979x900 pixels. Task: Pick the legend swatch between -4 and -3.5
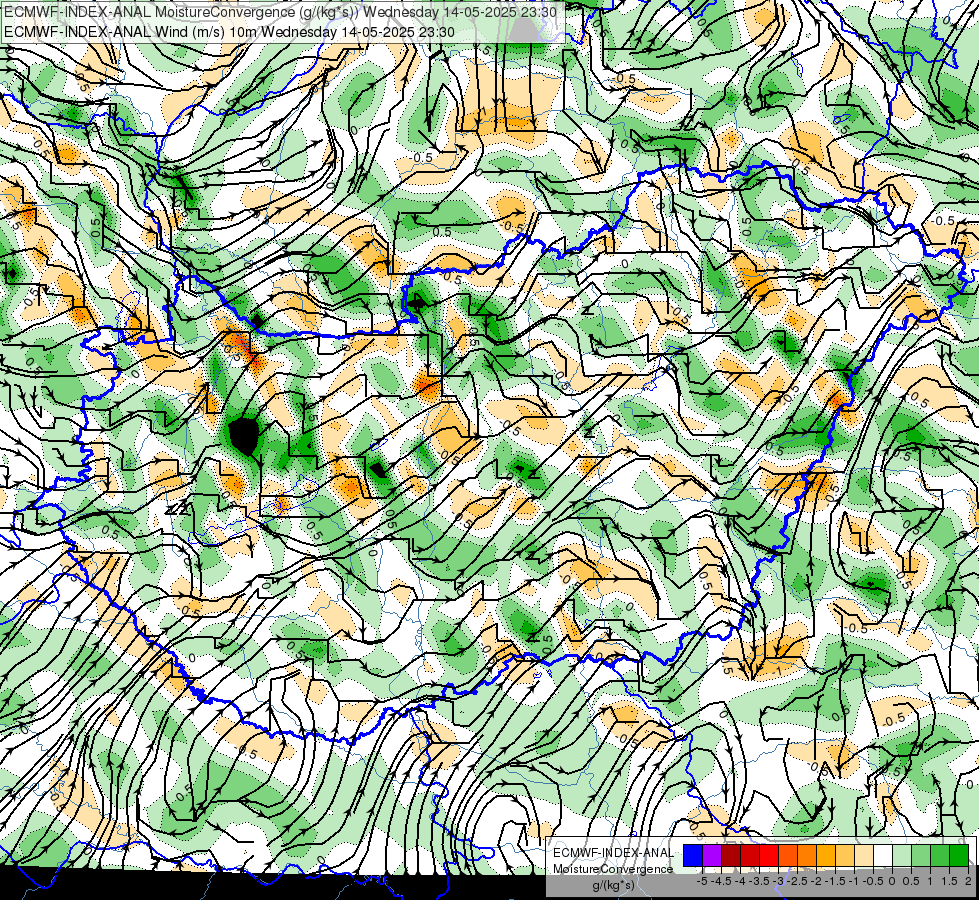[x=750, y=855]
